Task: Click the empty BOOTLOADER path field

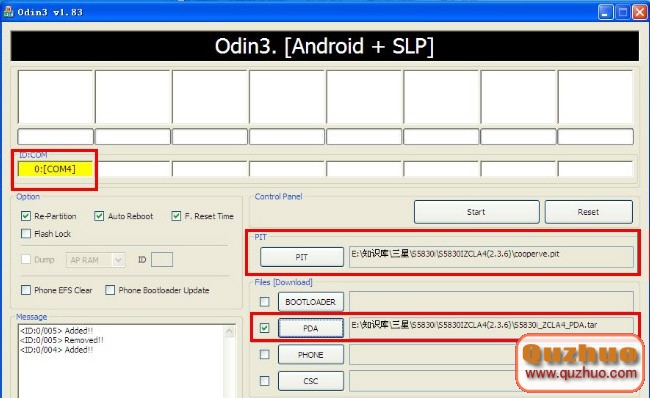Action: point(491,301)
